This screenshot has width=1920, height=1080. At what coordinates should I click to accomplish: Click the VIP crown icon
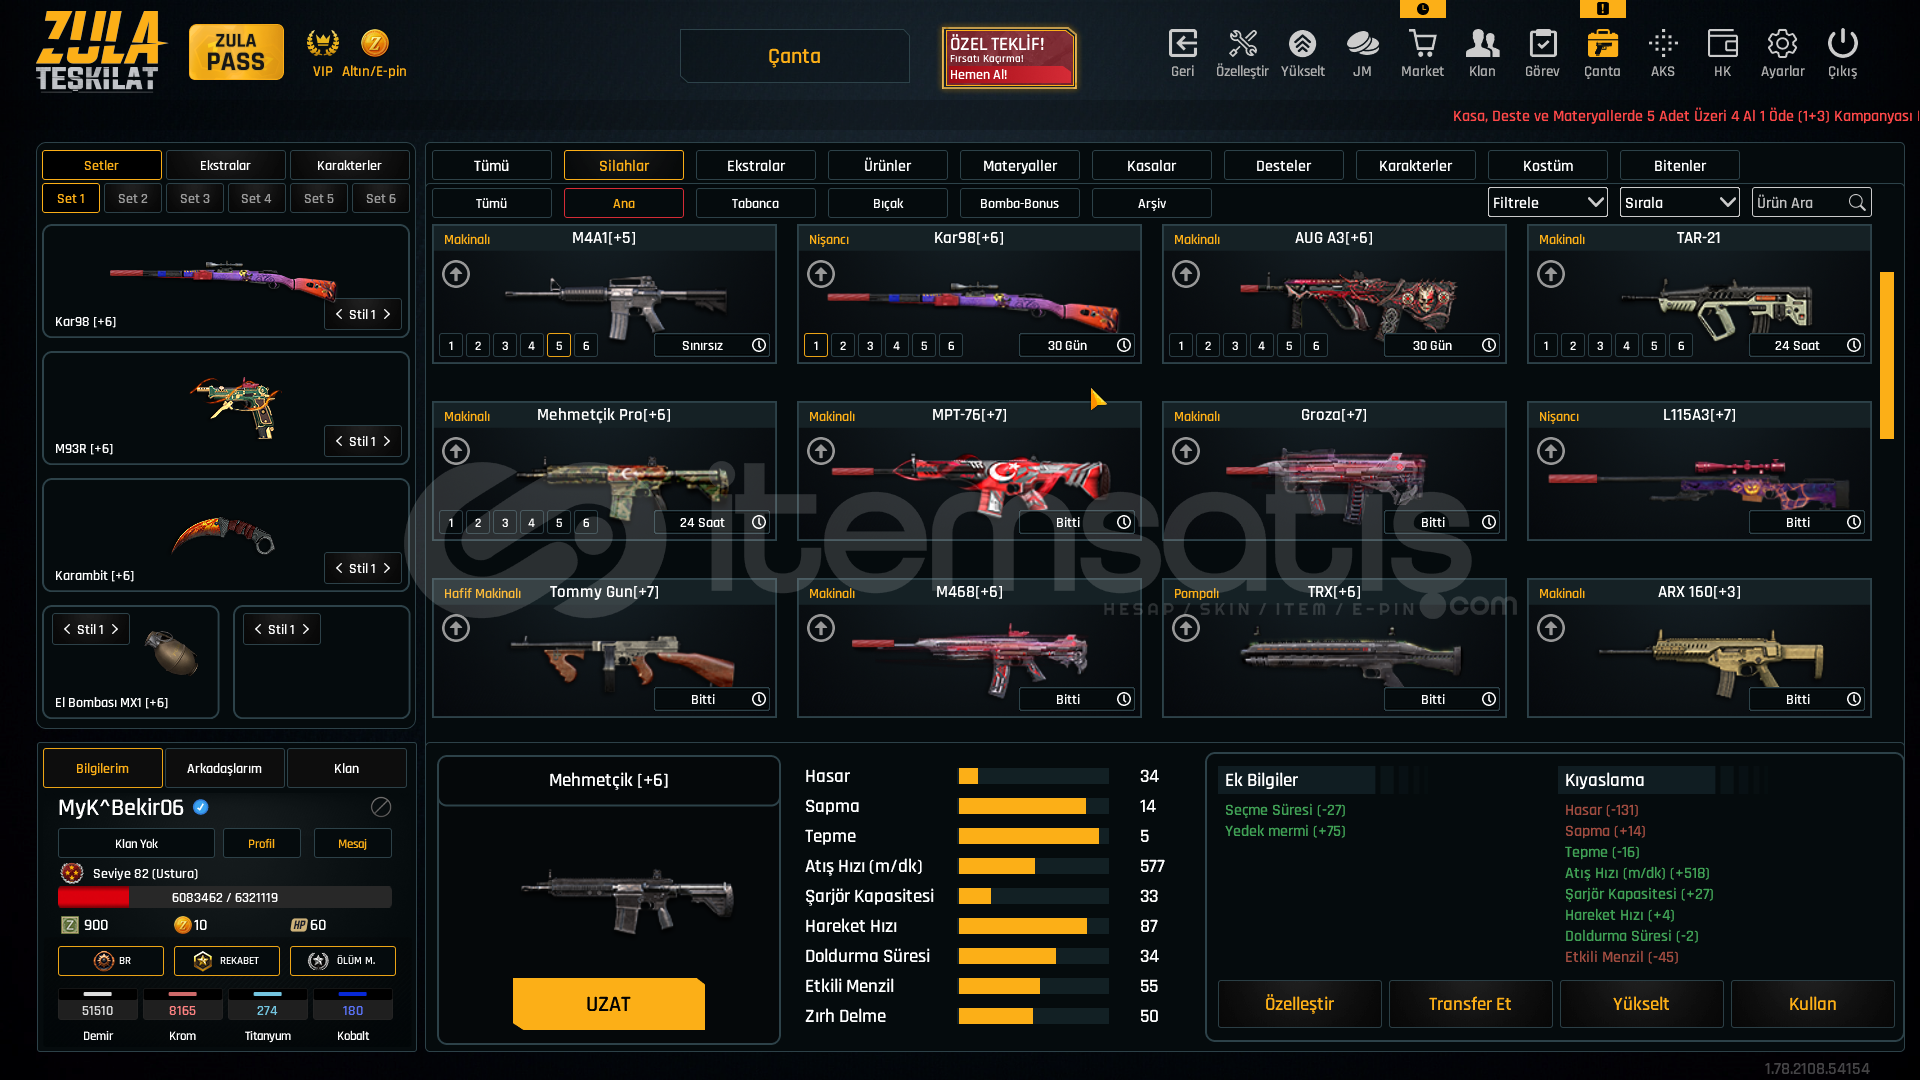pos(322,43)
